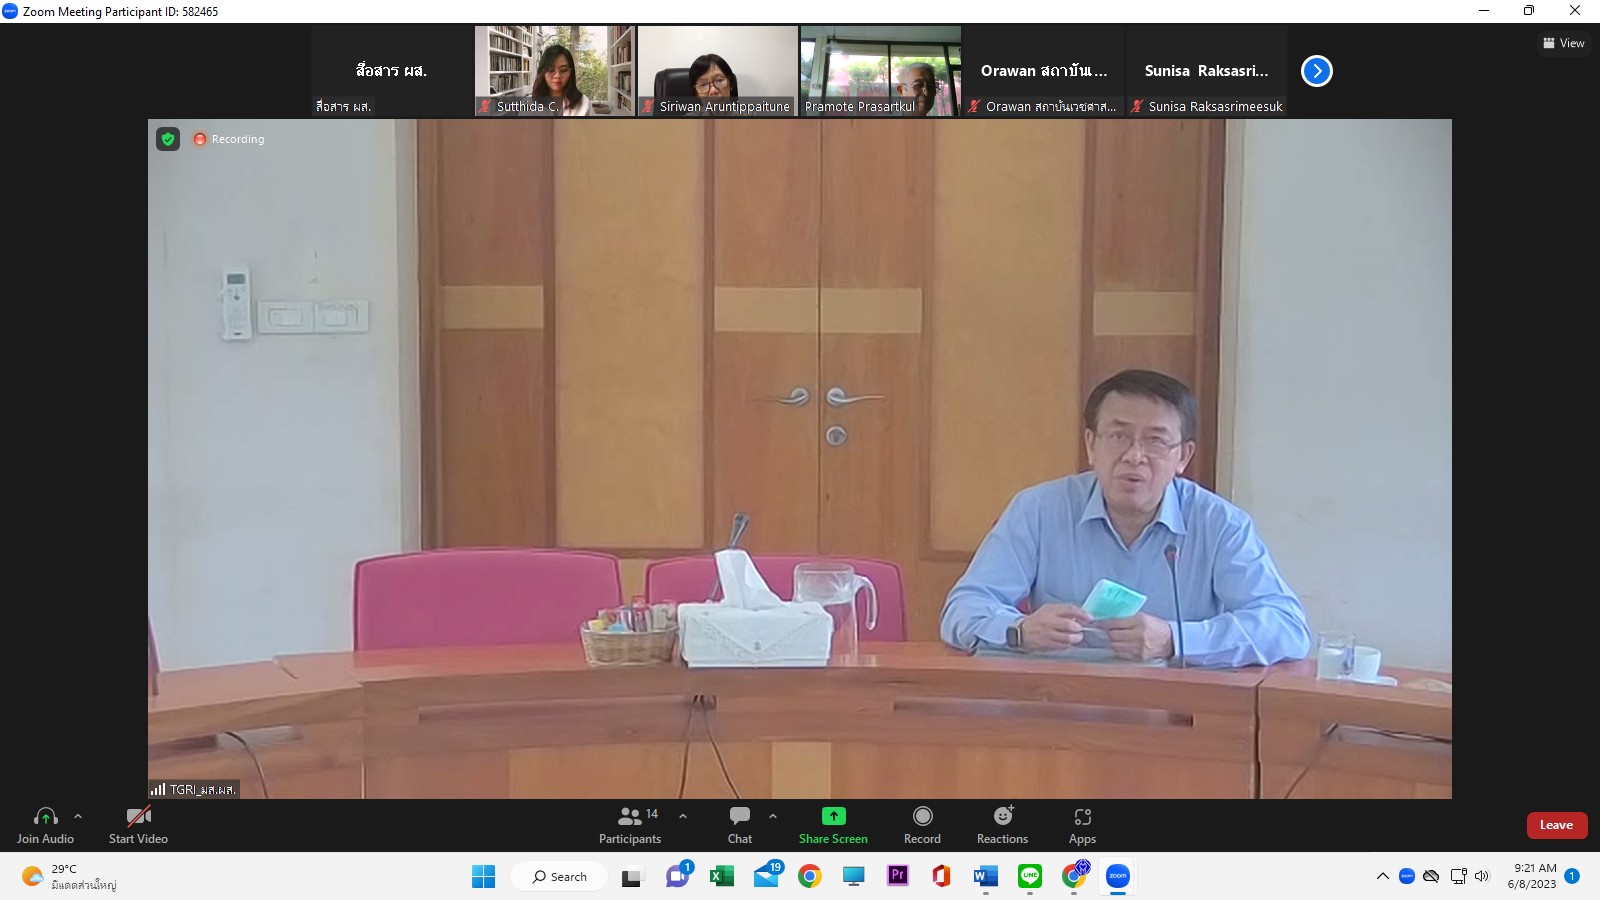1600x900 pixels.
Task: Open the Apps panel
Action: (1082, 825)
